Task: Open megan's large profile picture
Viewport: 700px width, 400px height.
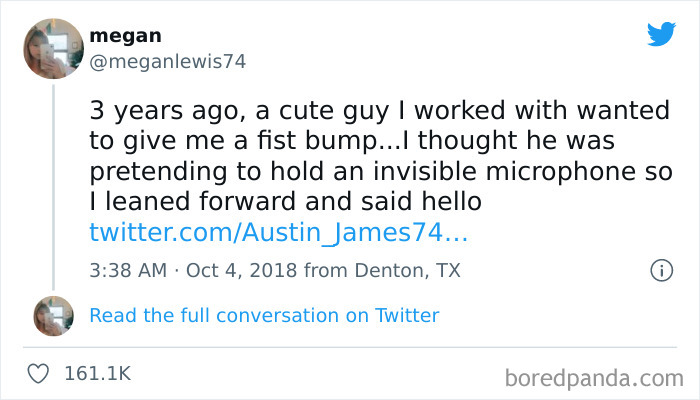Action: click(53, 49)
